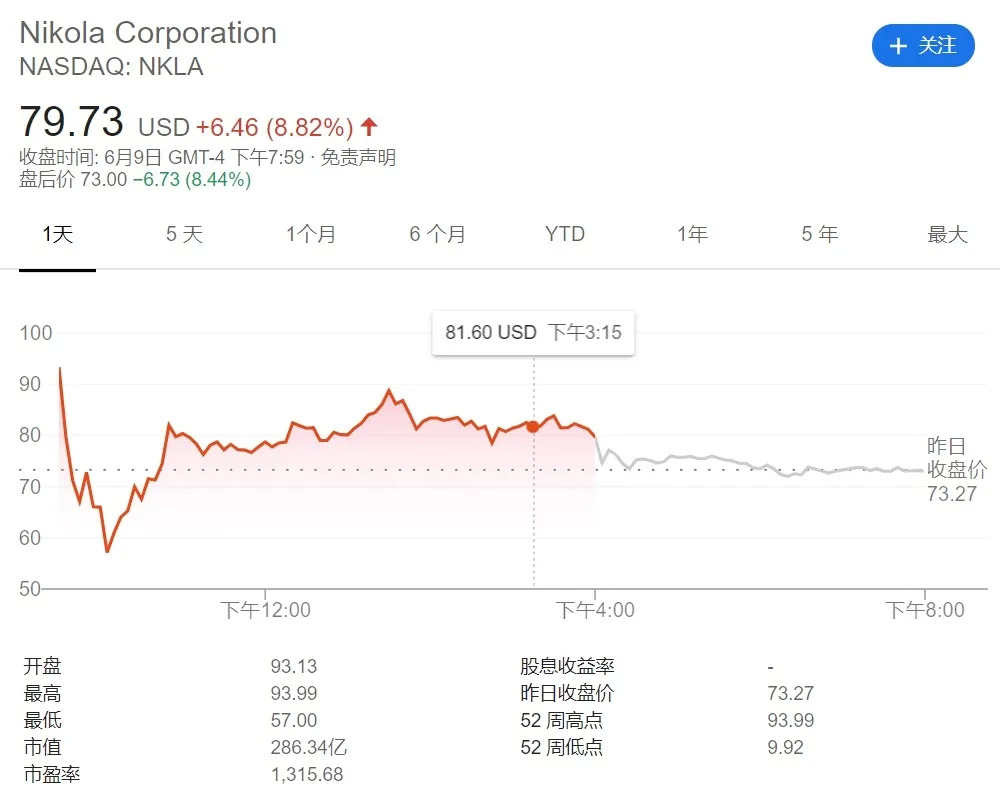
Task: Click the 市值 286.34亿 value
Action: coord(308,747)
